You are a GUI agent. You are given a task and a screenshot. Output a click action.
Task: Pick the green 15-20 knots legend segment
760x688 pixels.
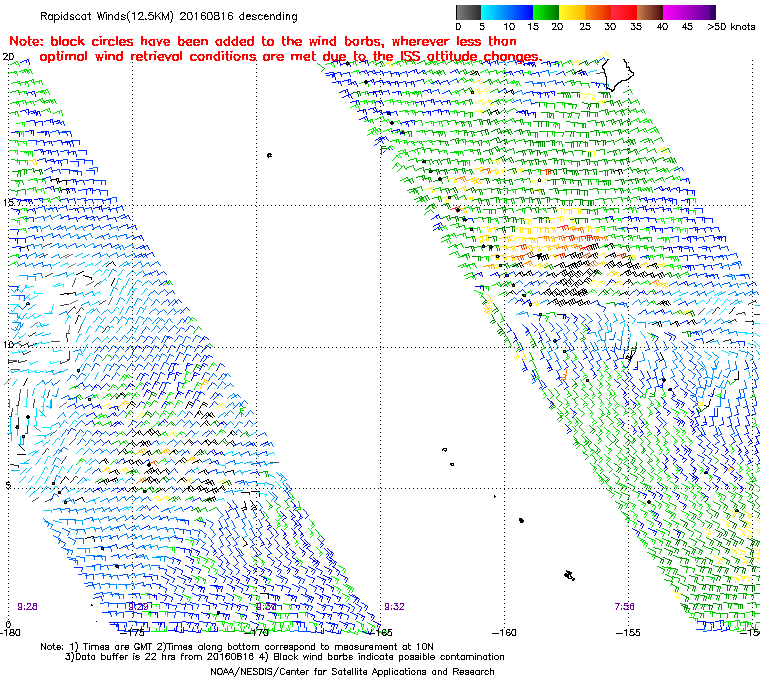tap(546, 12)
